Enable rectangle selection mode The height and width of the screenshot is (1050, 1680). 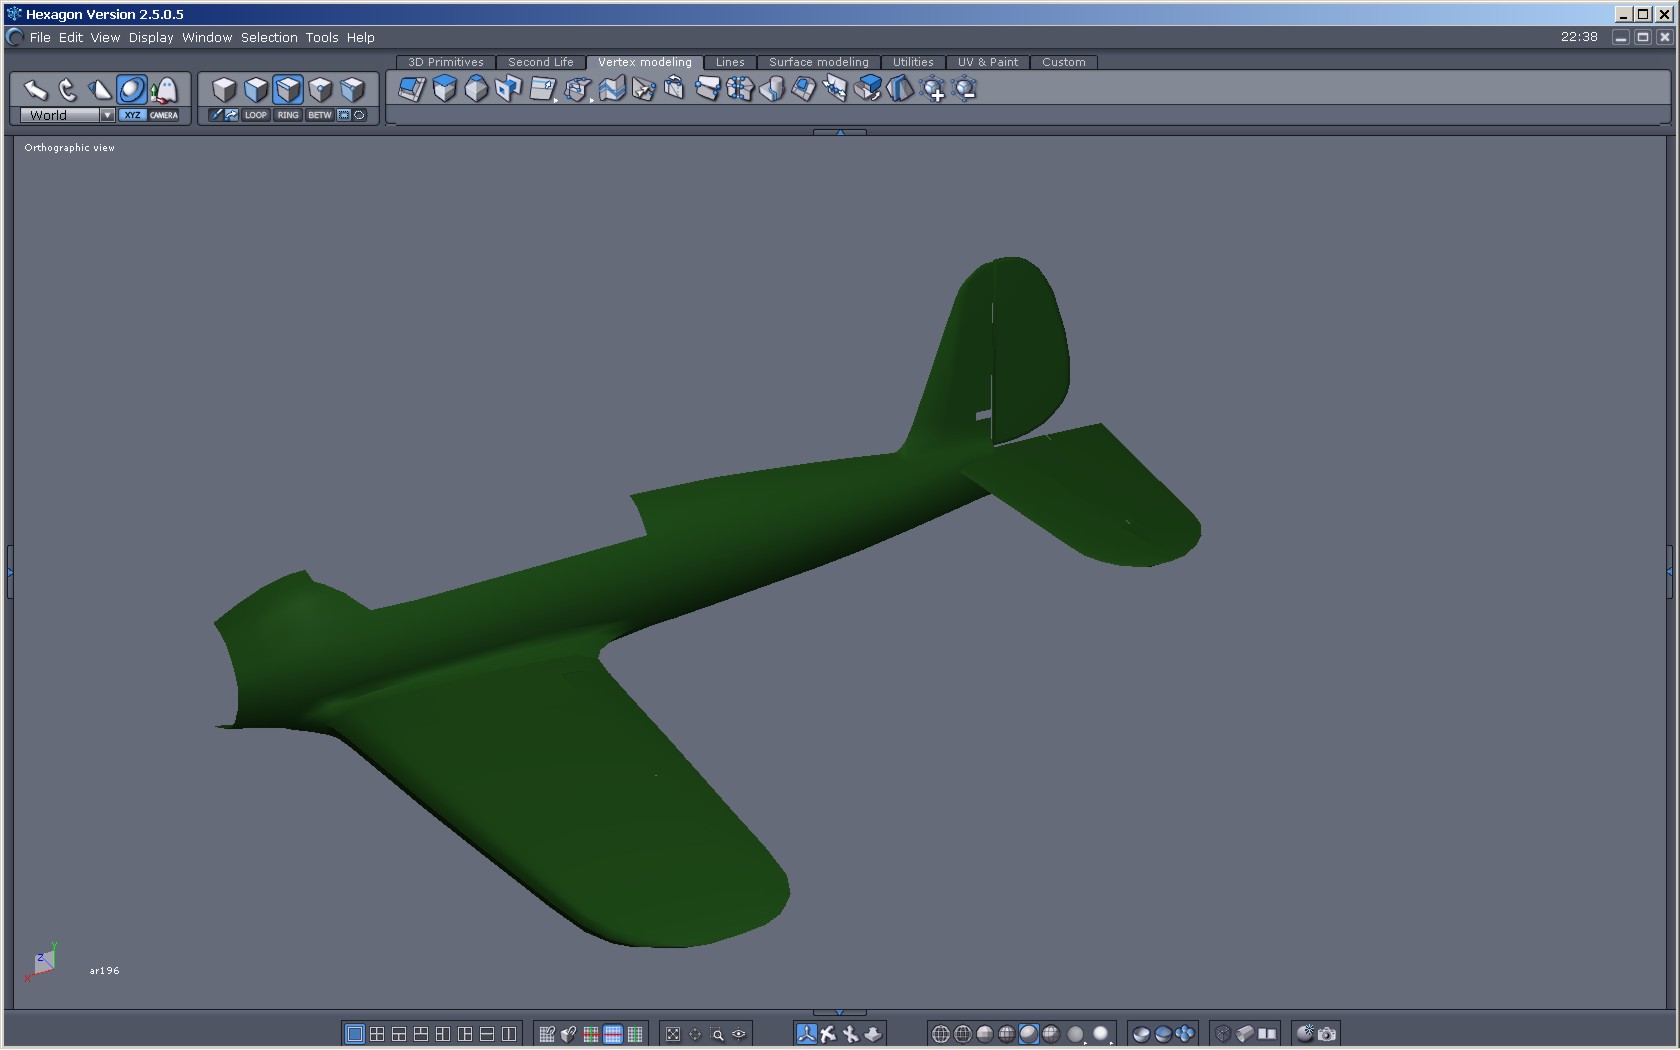pos(344,115)
